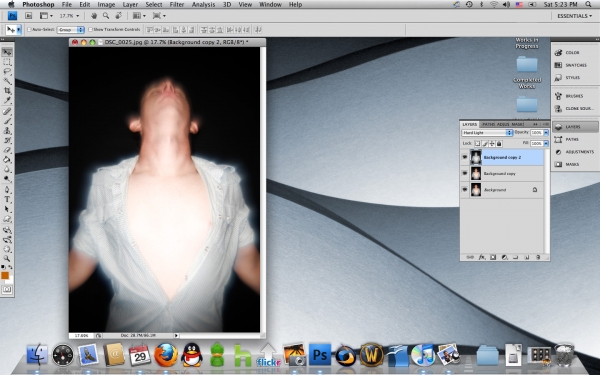Open the SWATCHES panel button
Viewport: 600px width, 375px height.
[575, 65]
